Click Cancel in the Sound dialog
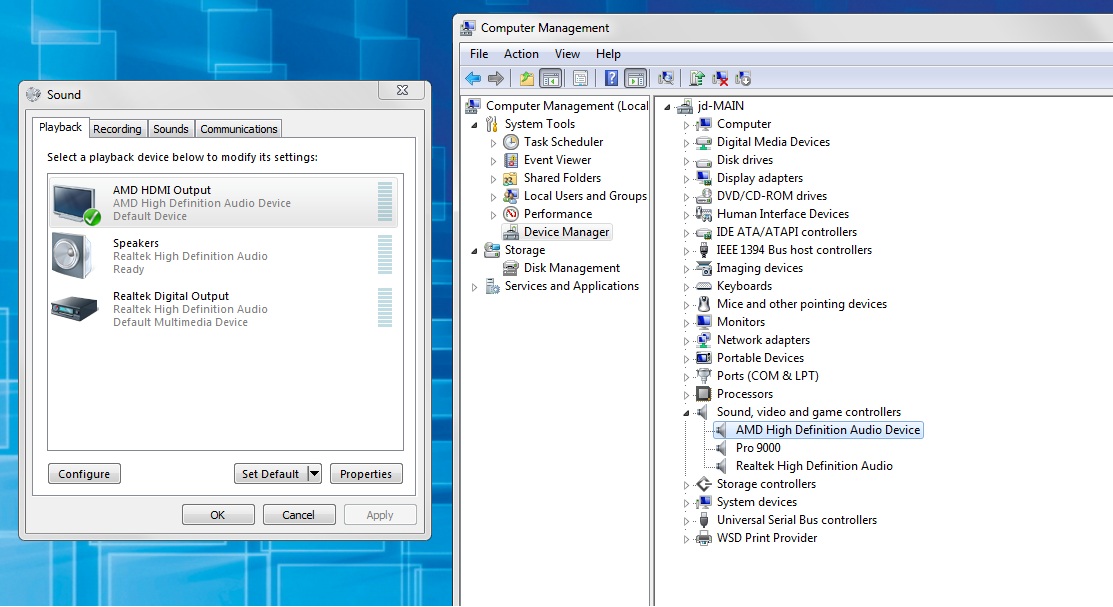1113x607 pixels. [x=298, y=515]
